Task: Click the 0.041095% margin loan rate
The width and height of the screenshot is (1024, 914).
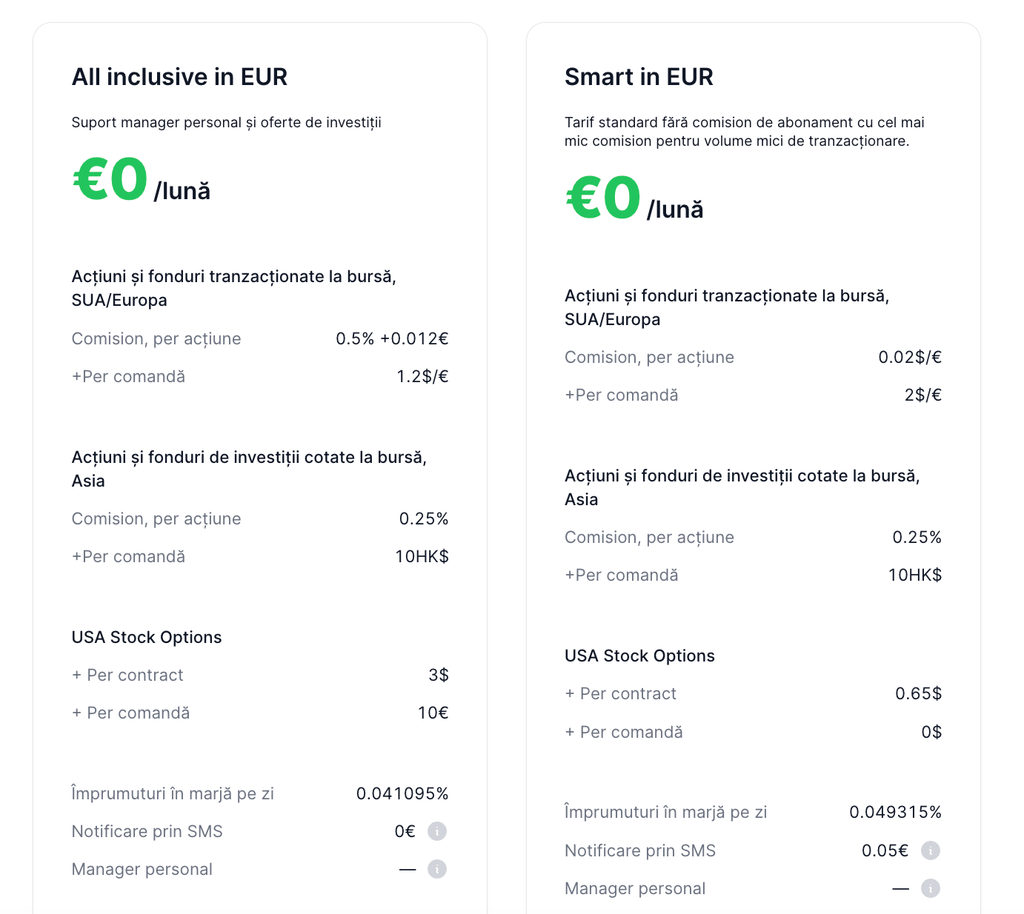Action: click(402, 794)
